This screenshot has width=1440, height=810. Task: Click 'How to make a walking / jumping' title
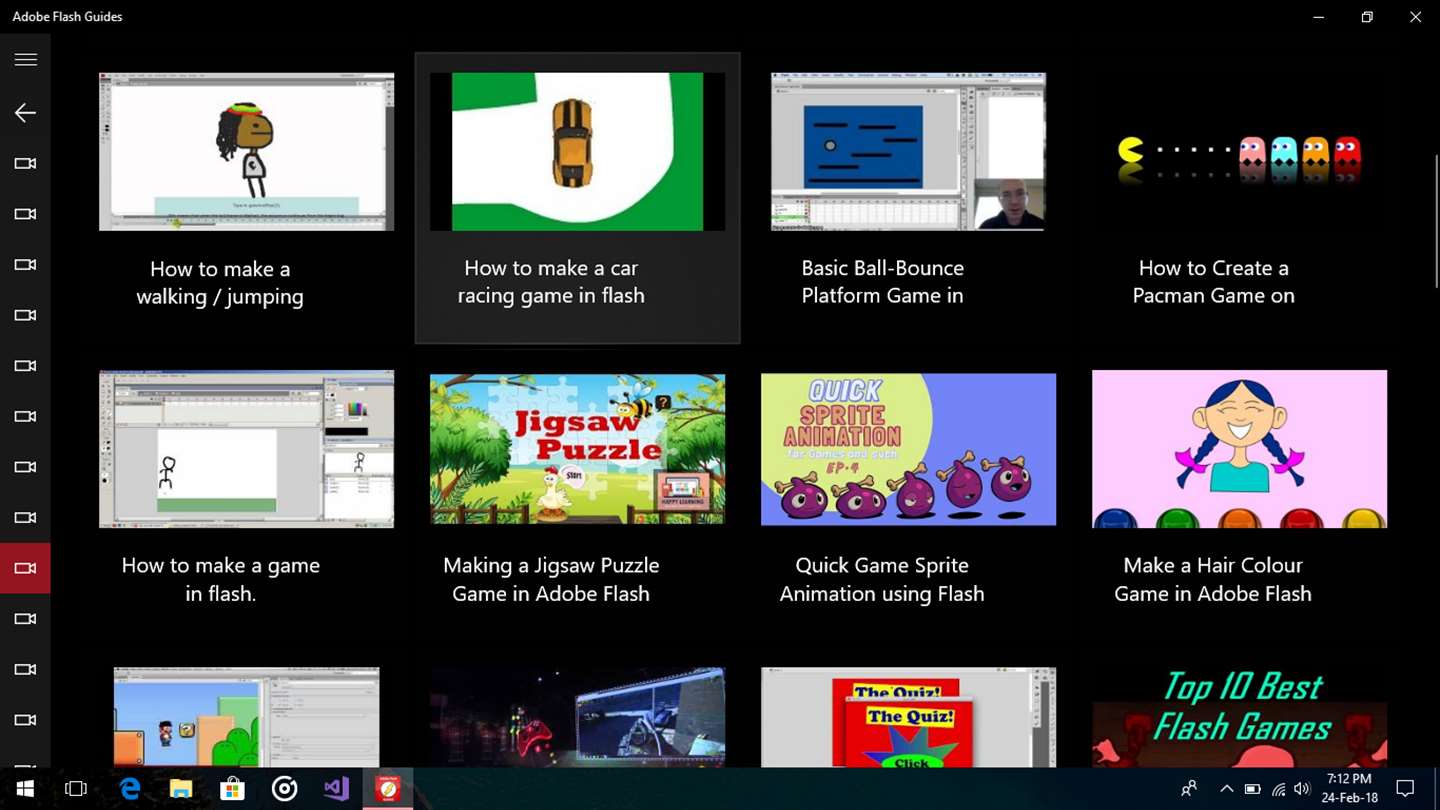[220, 283]
